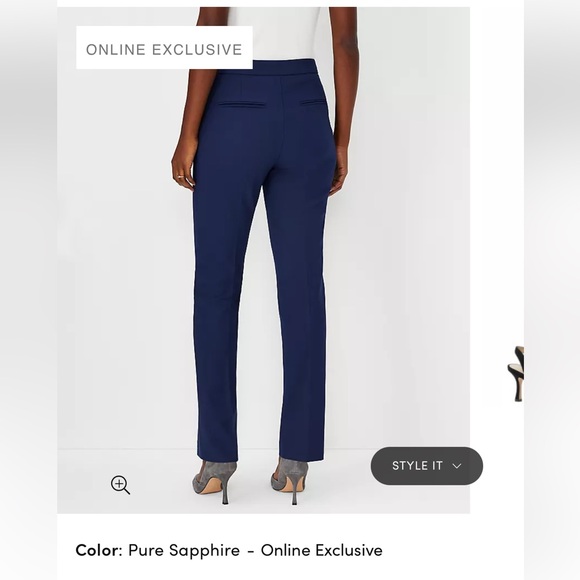Click the navy pants main product photo
The height and width of the screenshot is (580, 580).
pos(263,260)
